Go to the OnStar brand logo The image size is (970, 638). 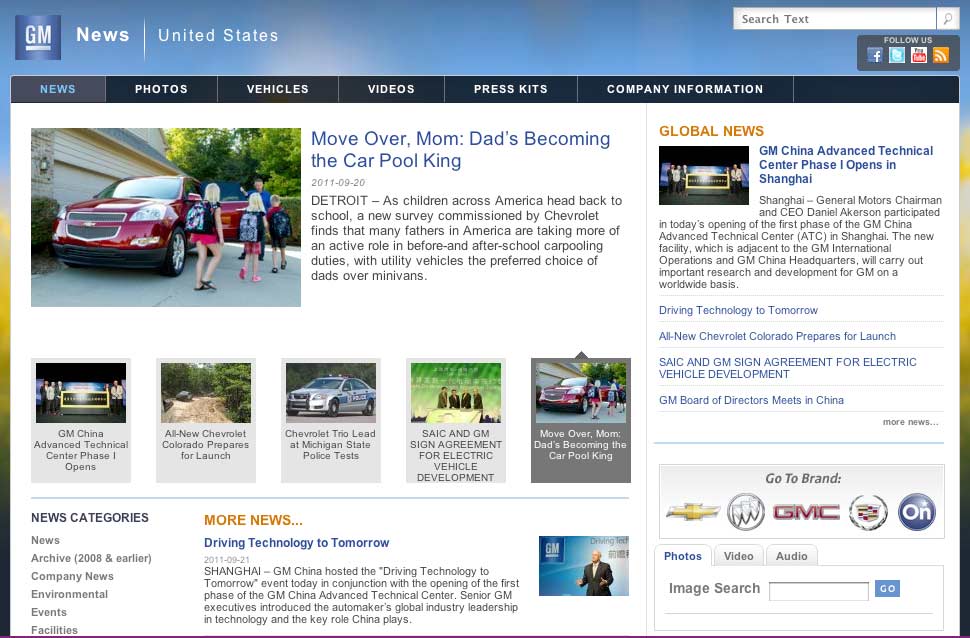point(917,512)
